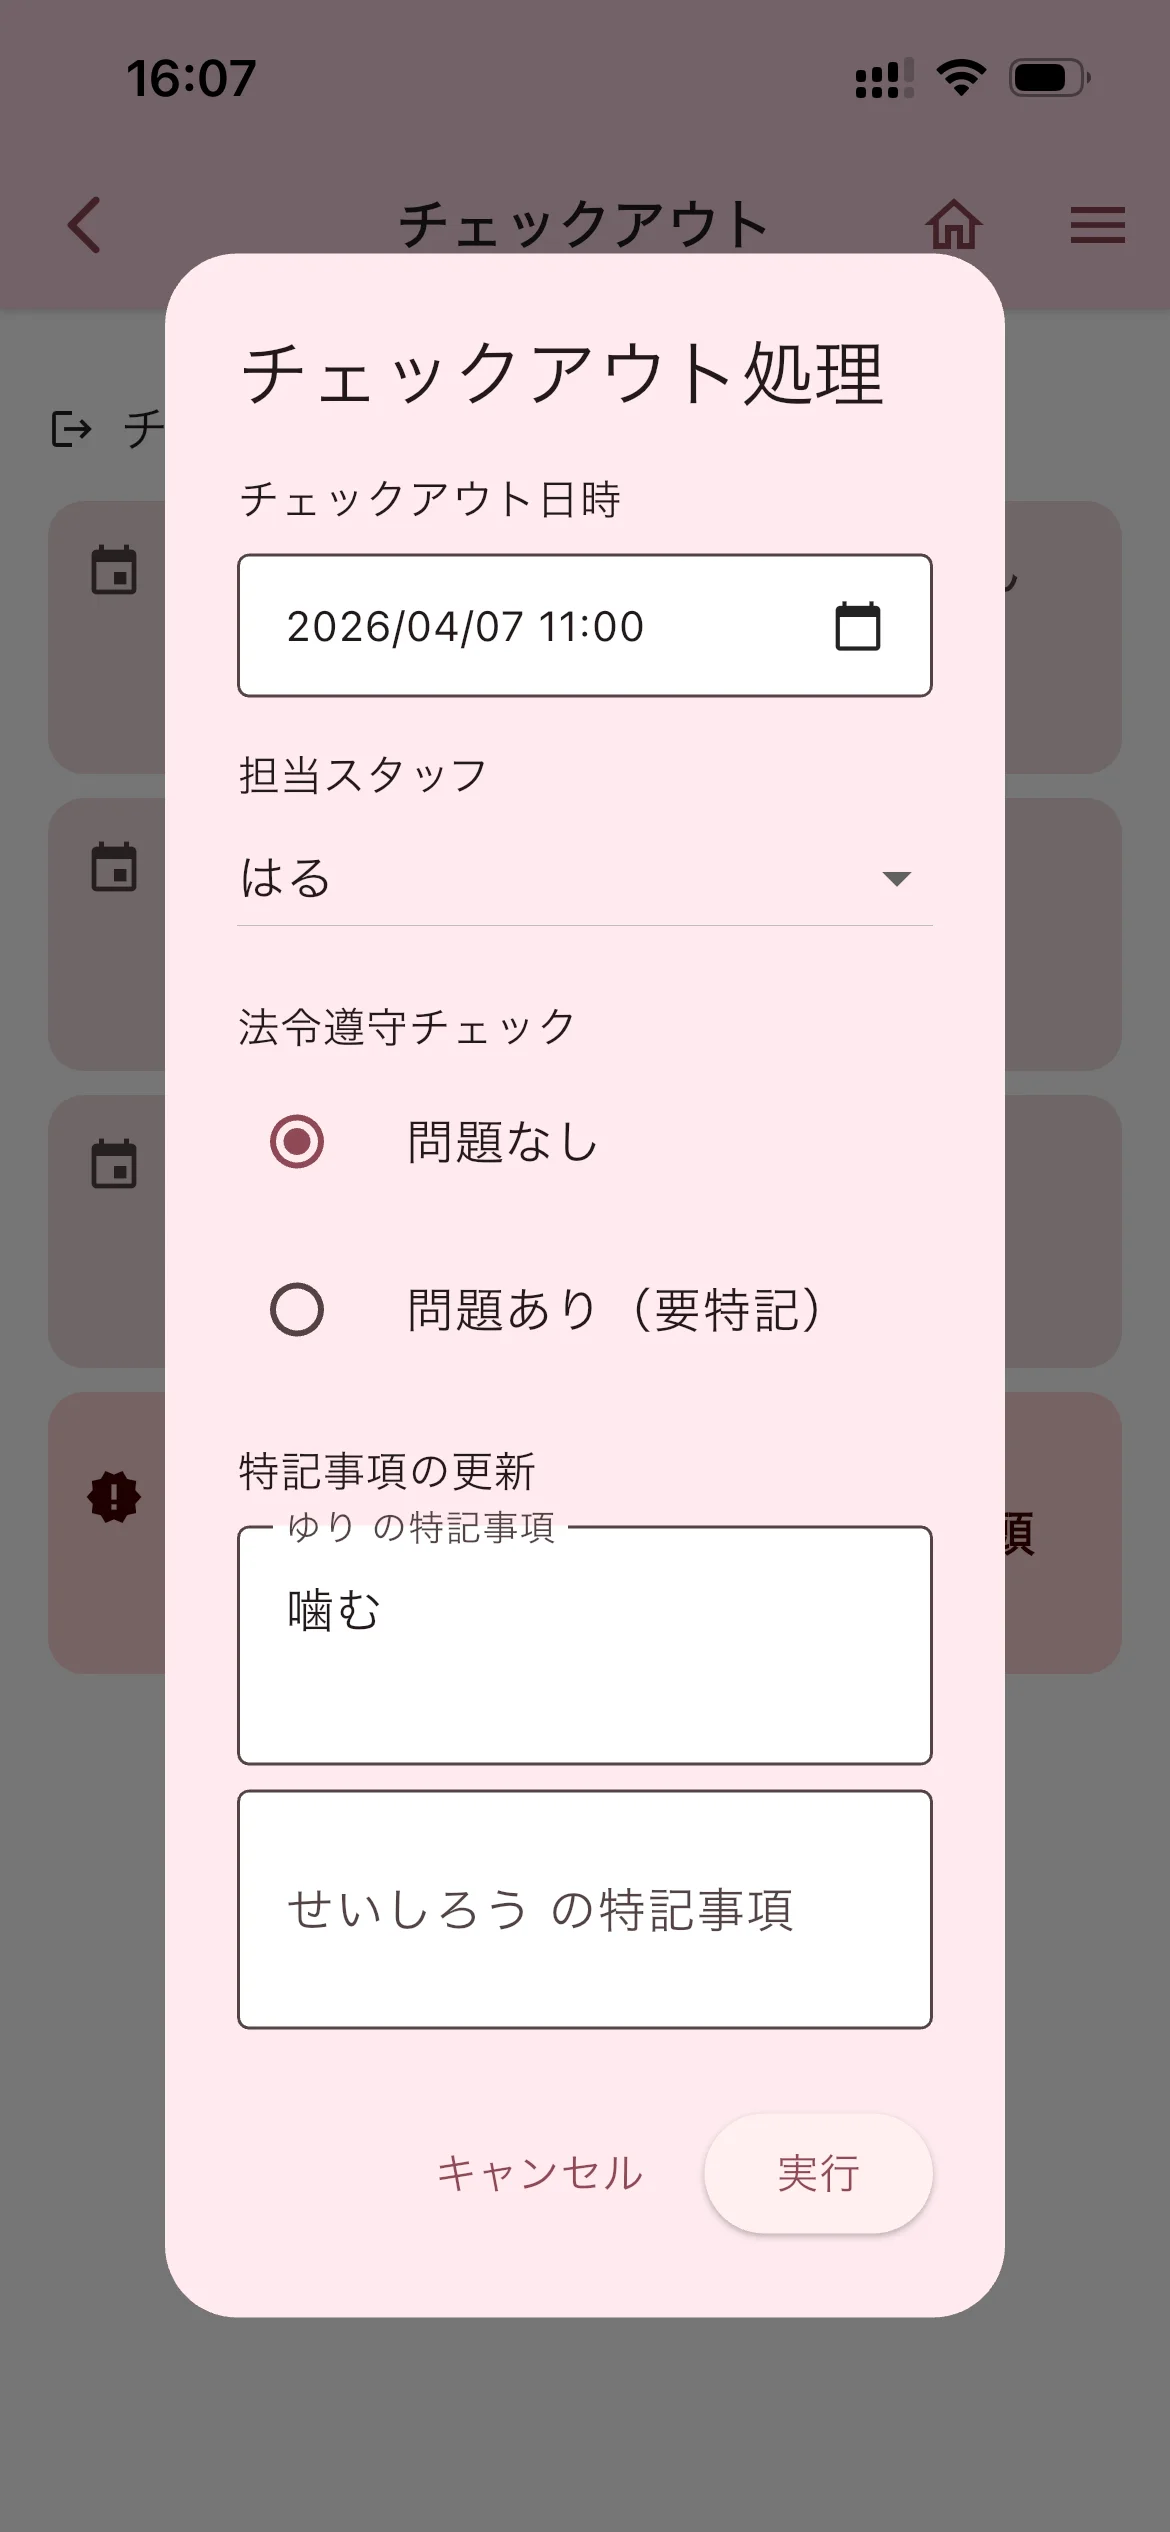Click the alert badge warning icon
The image size is (1170, 2532).
(114, 1497)
